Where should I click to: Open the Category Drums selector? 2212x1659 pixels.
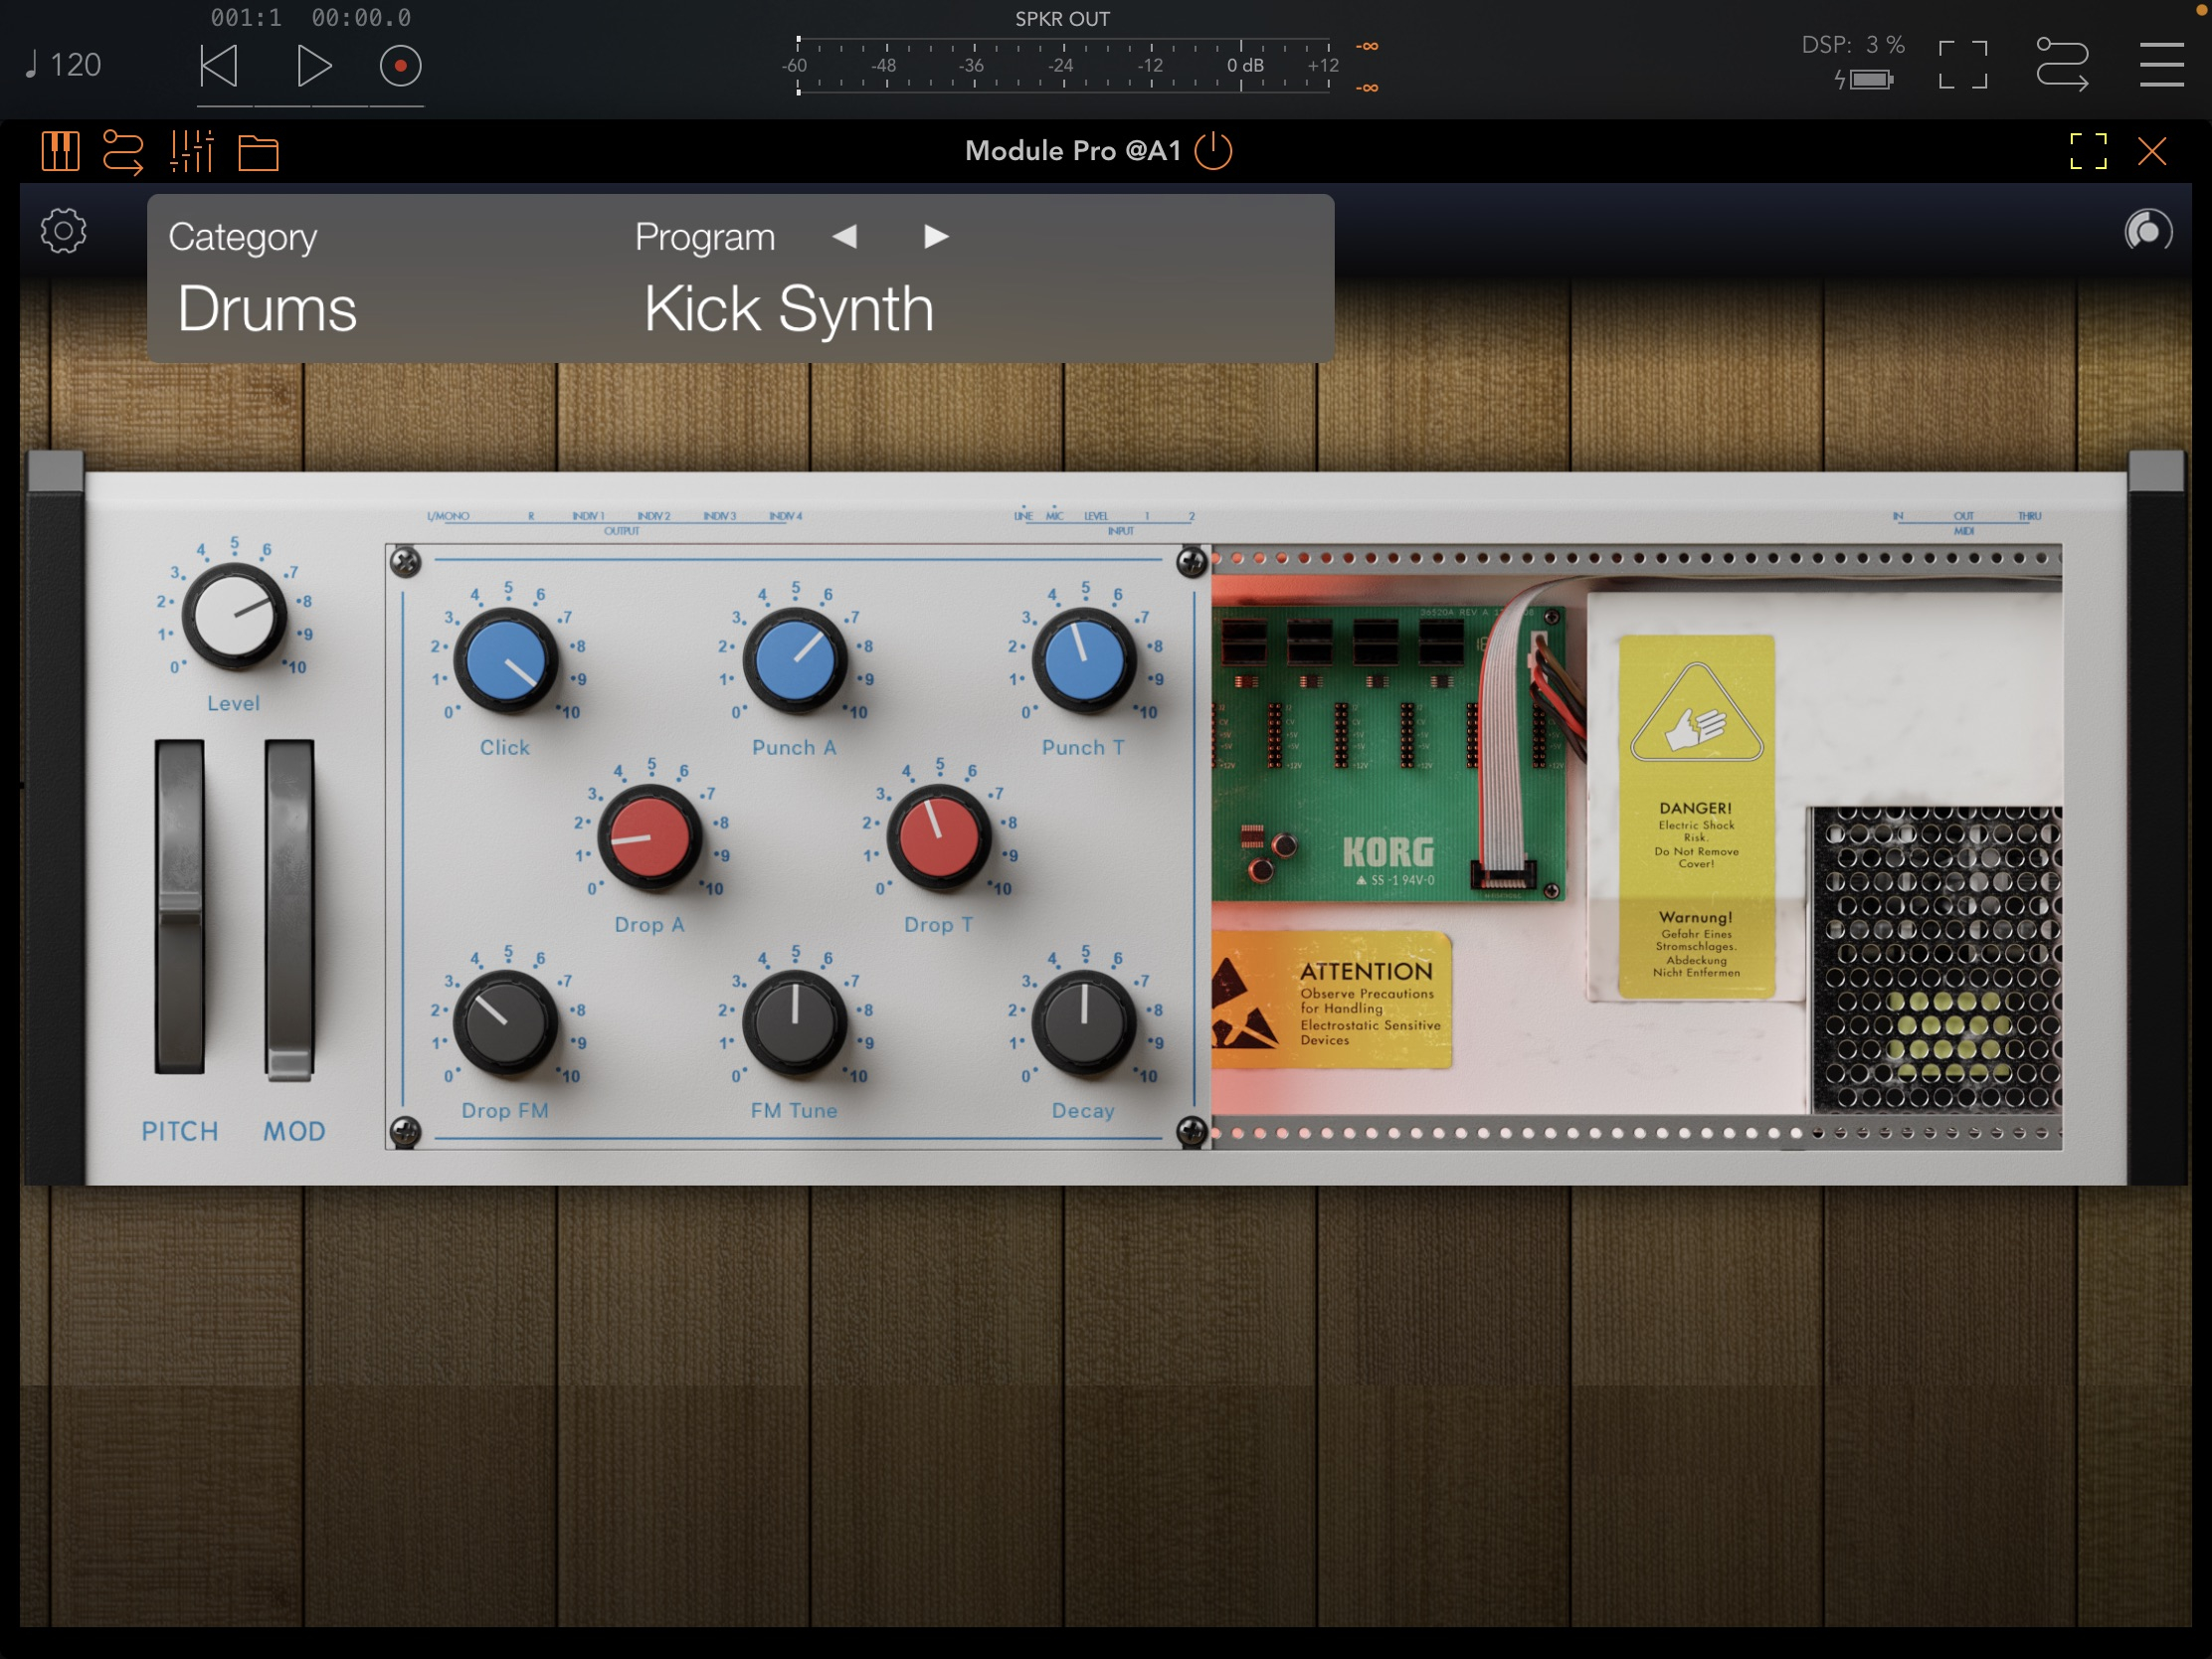[266, 308]
